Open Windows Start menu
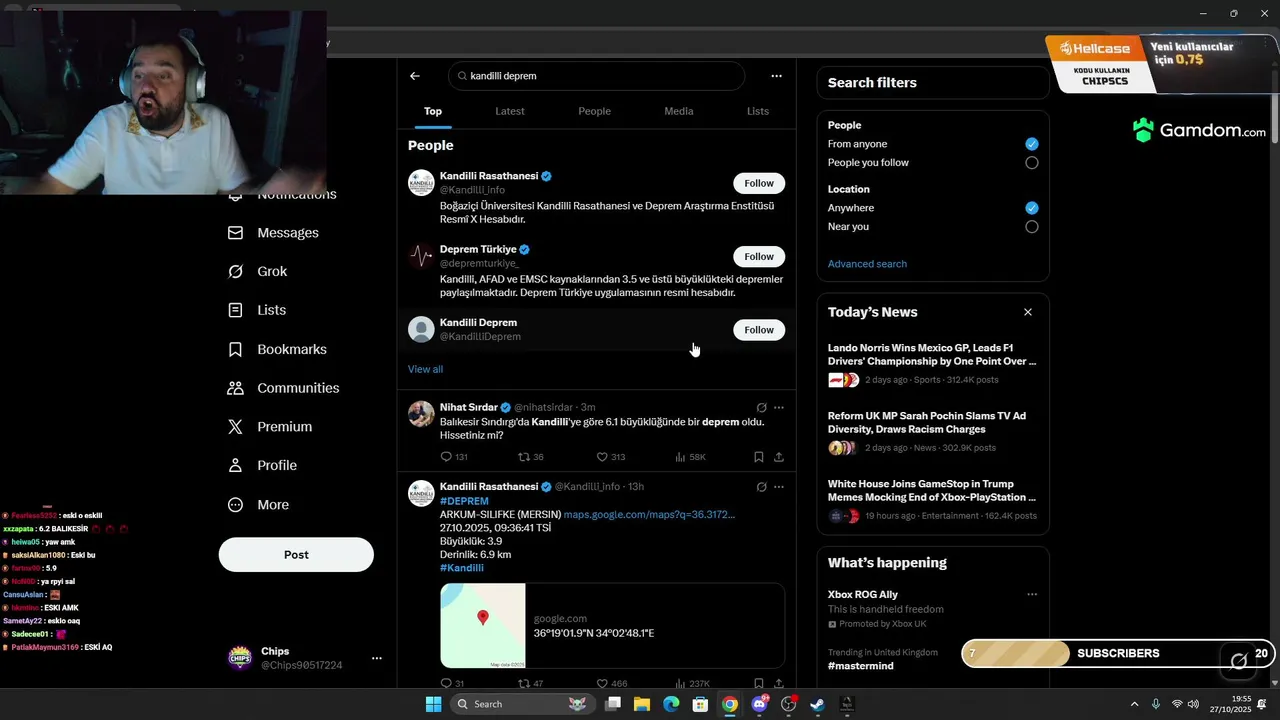Screen dimensions: 1280x720 pyautogui.click(x=433, y=704)
